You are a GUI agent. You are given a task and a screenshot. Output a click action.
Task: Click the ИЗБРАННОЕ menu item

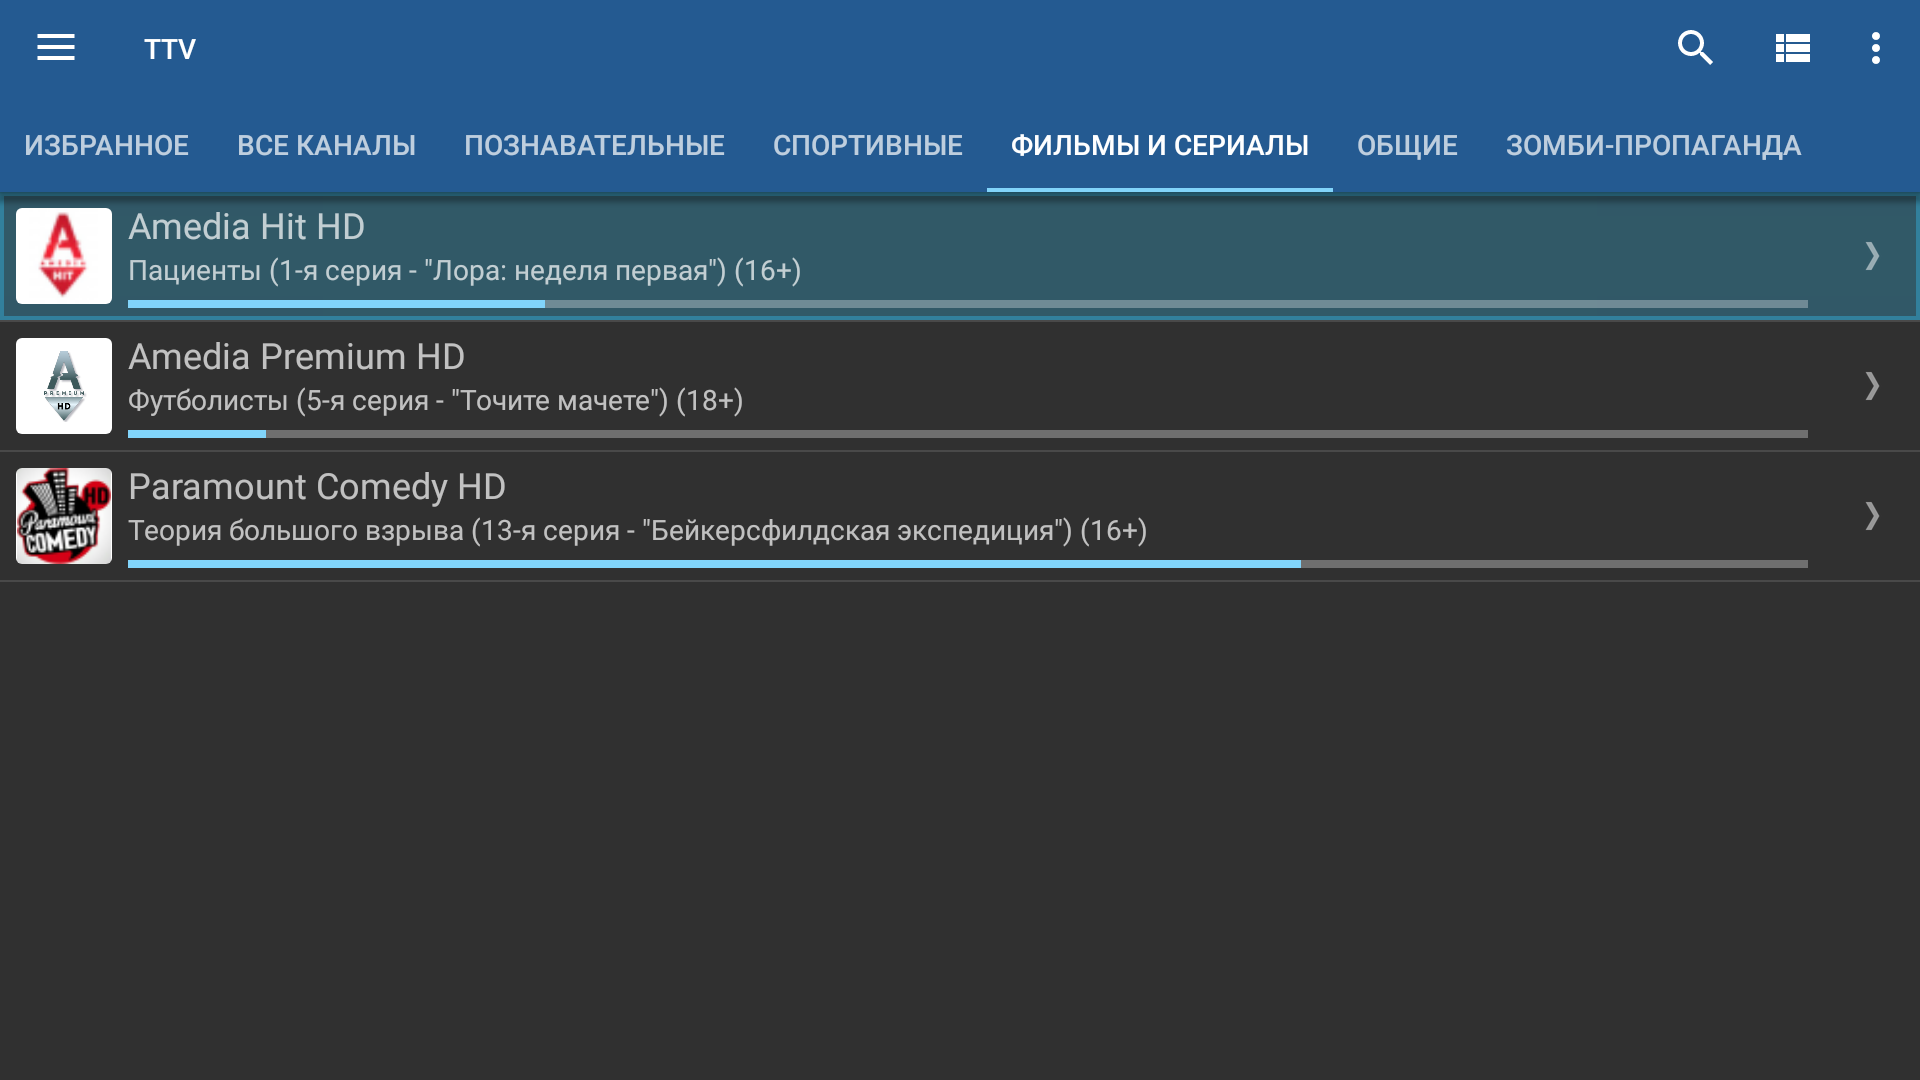point(105,144)
